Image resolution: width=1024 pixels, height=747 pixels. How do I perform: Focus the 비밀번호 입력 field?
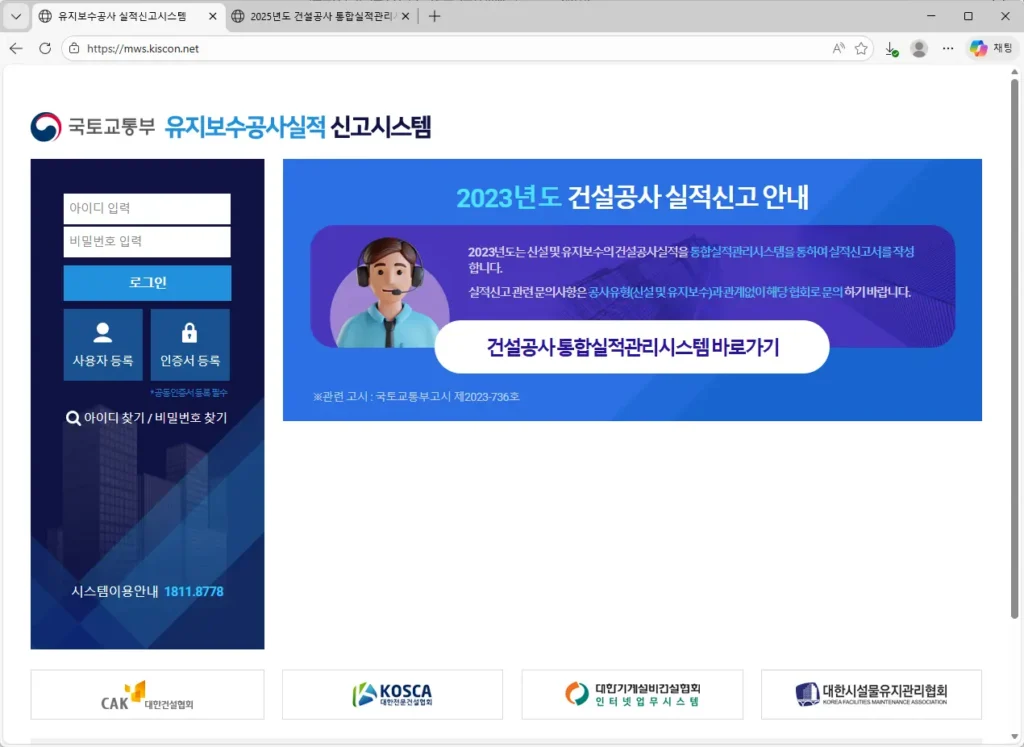[x=147, y=241]
